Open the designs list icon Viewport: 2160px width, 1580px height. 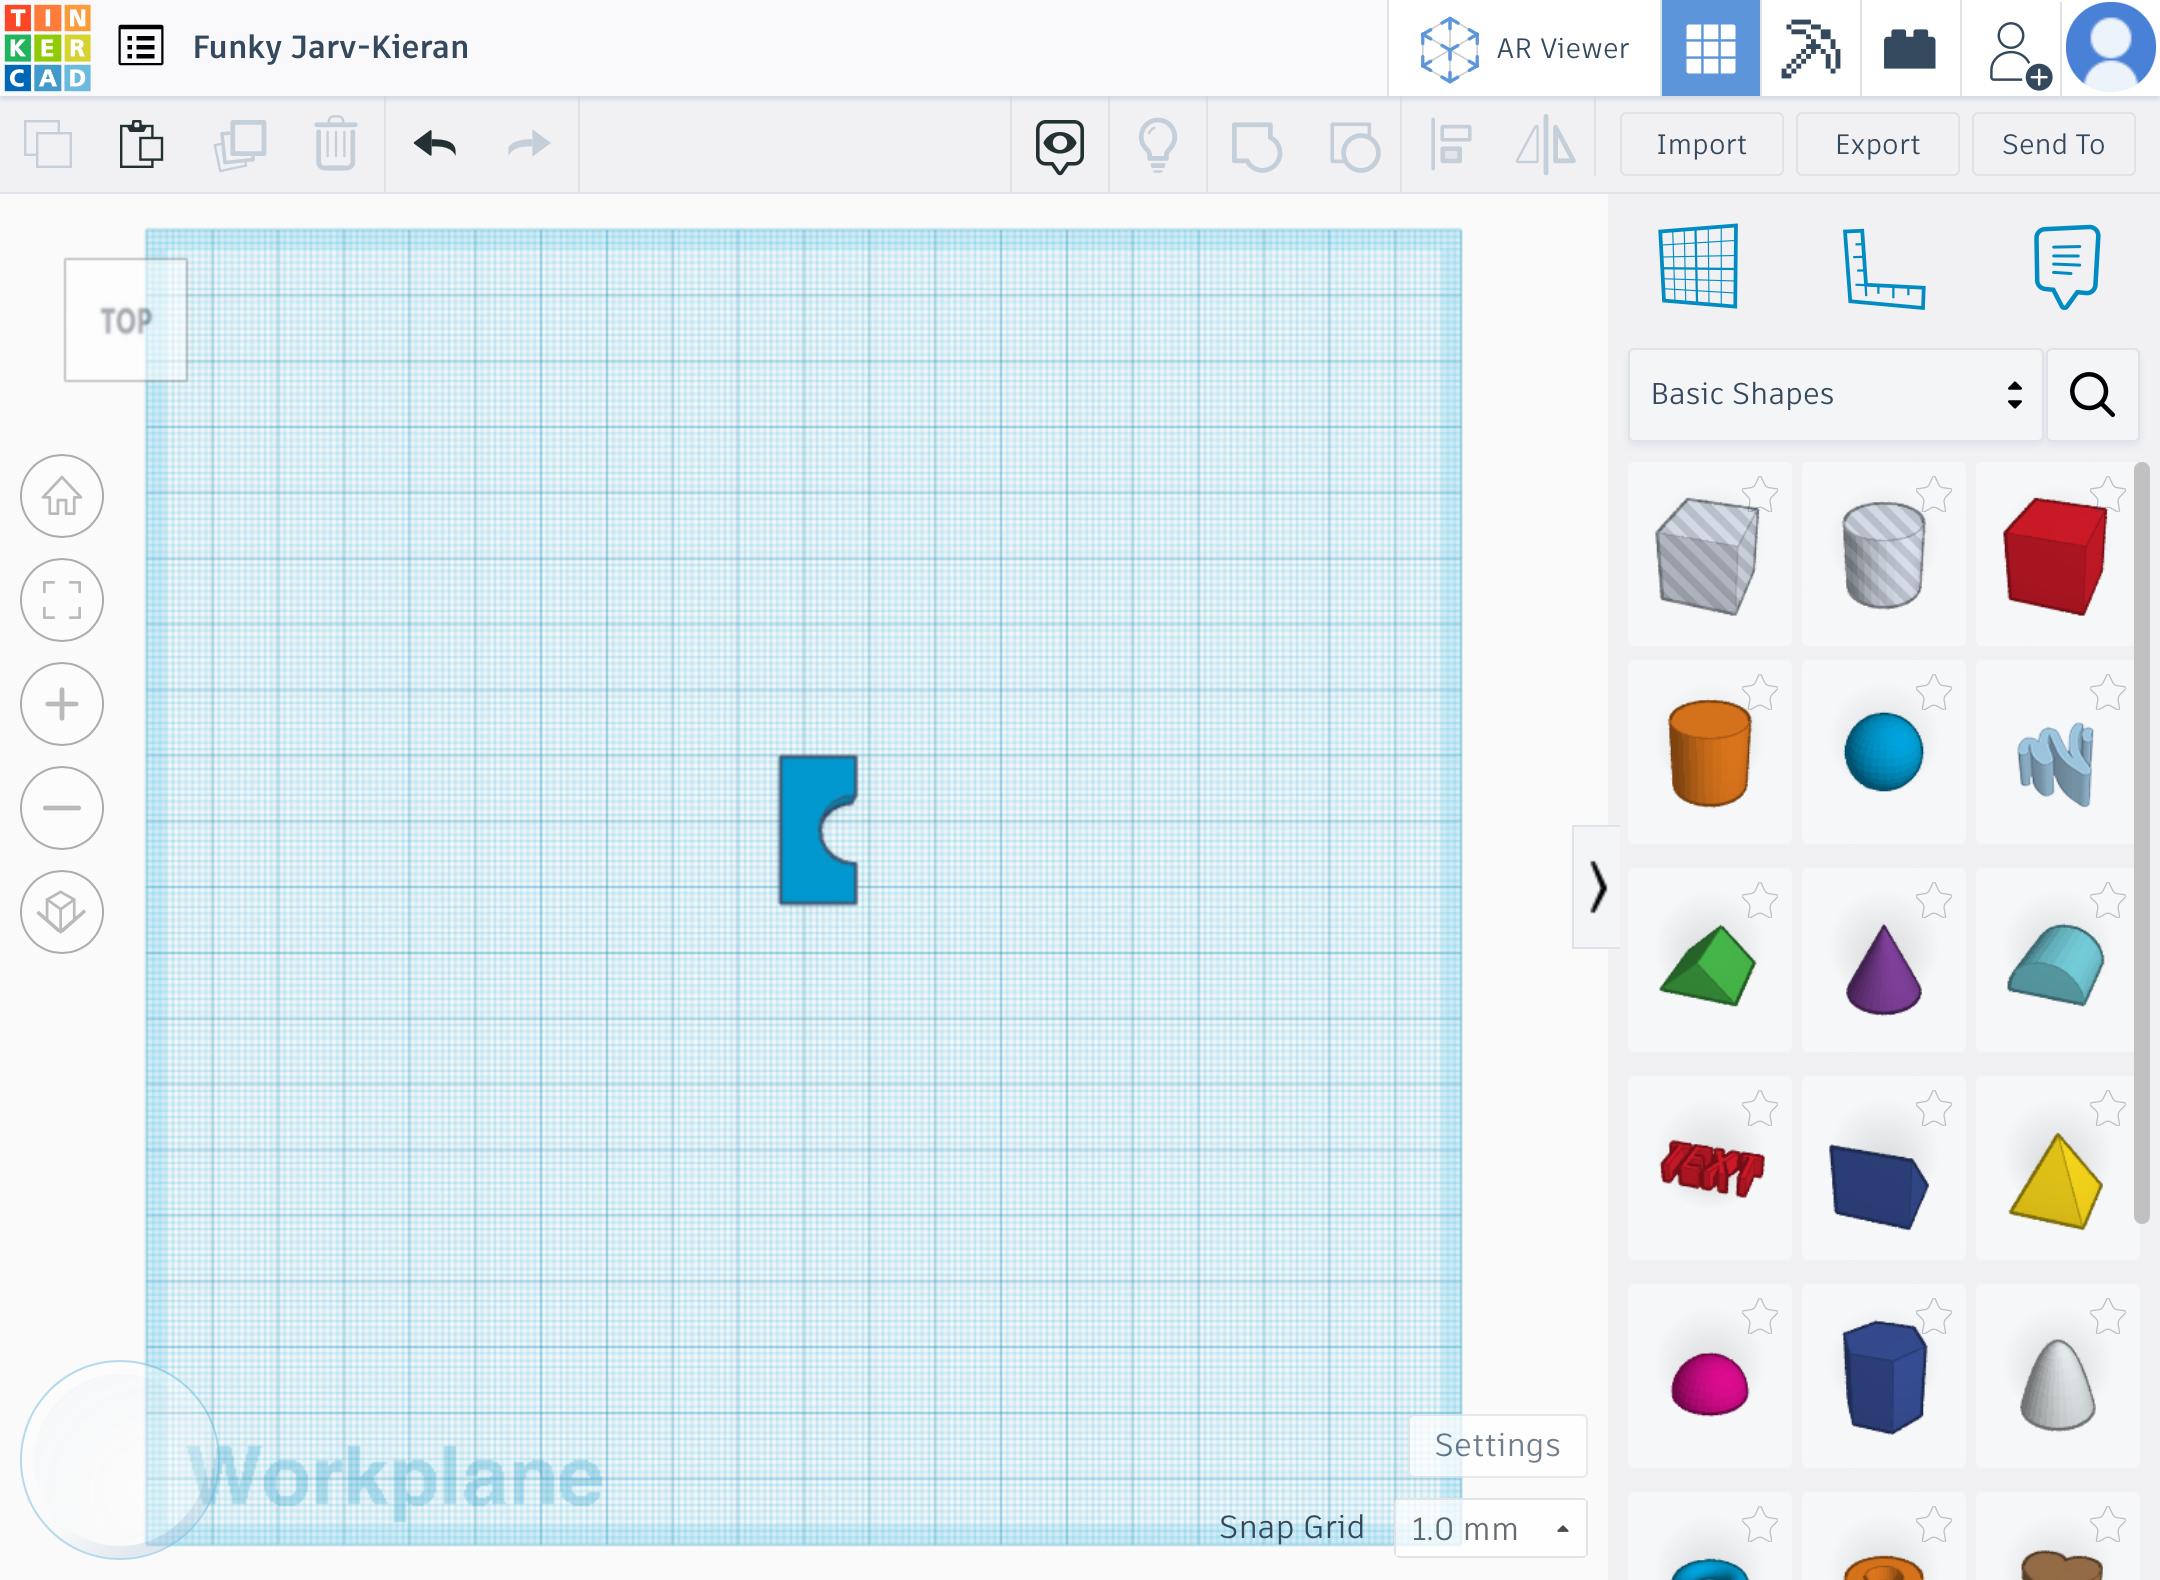140,47
